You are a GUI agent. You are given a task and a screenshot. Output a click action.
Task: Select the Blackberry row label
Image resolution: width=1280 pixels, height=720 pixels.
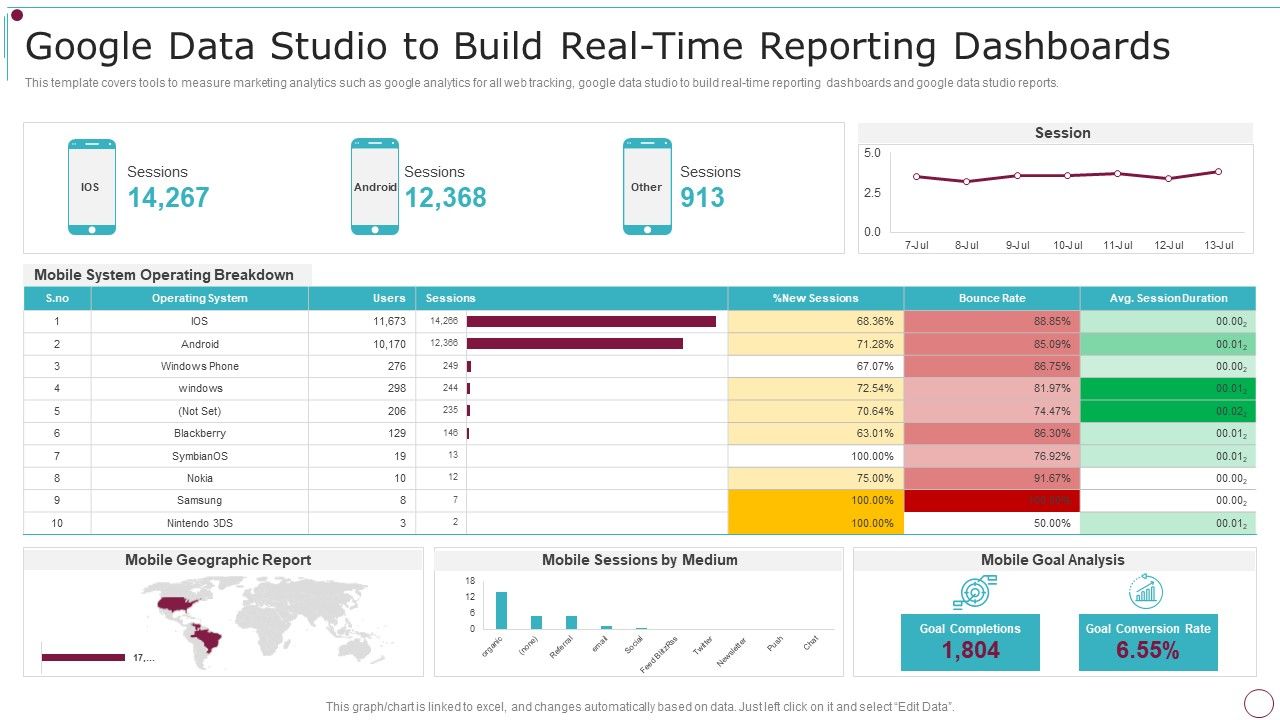click(x=200, y=433)
